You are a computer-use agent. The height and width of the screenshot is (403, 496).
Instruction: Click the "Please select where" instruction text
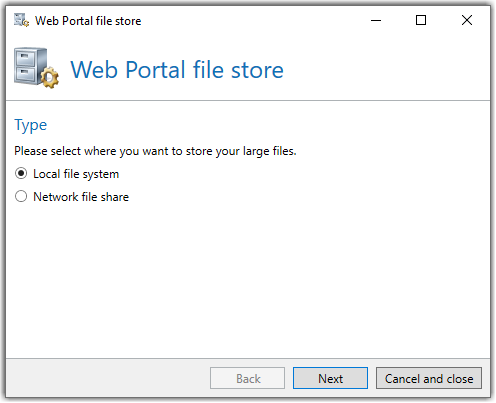[x=155, y=151]
